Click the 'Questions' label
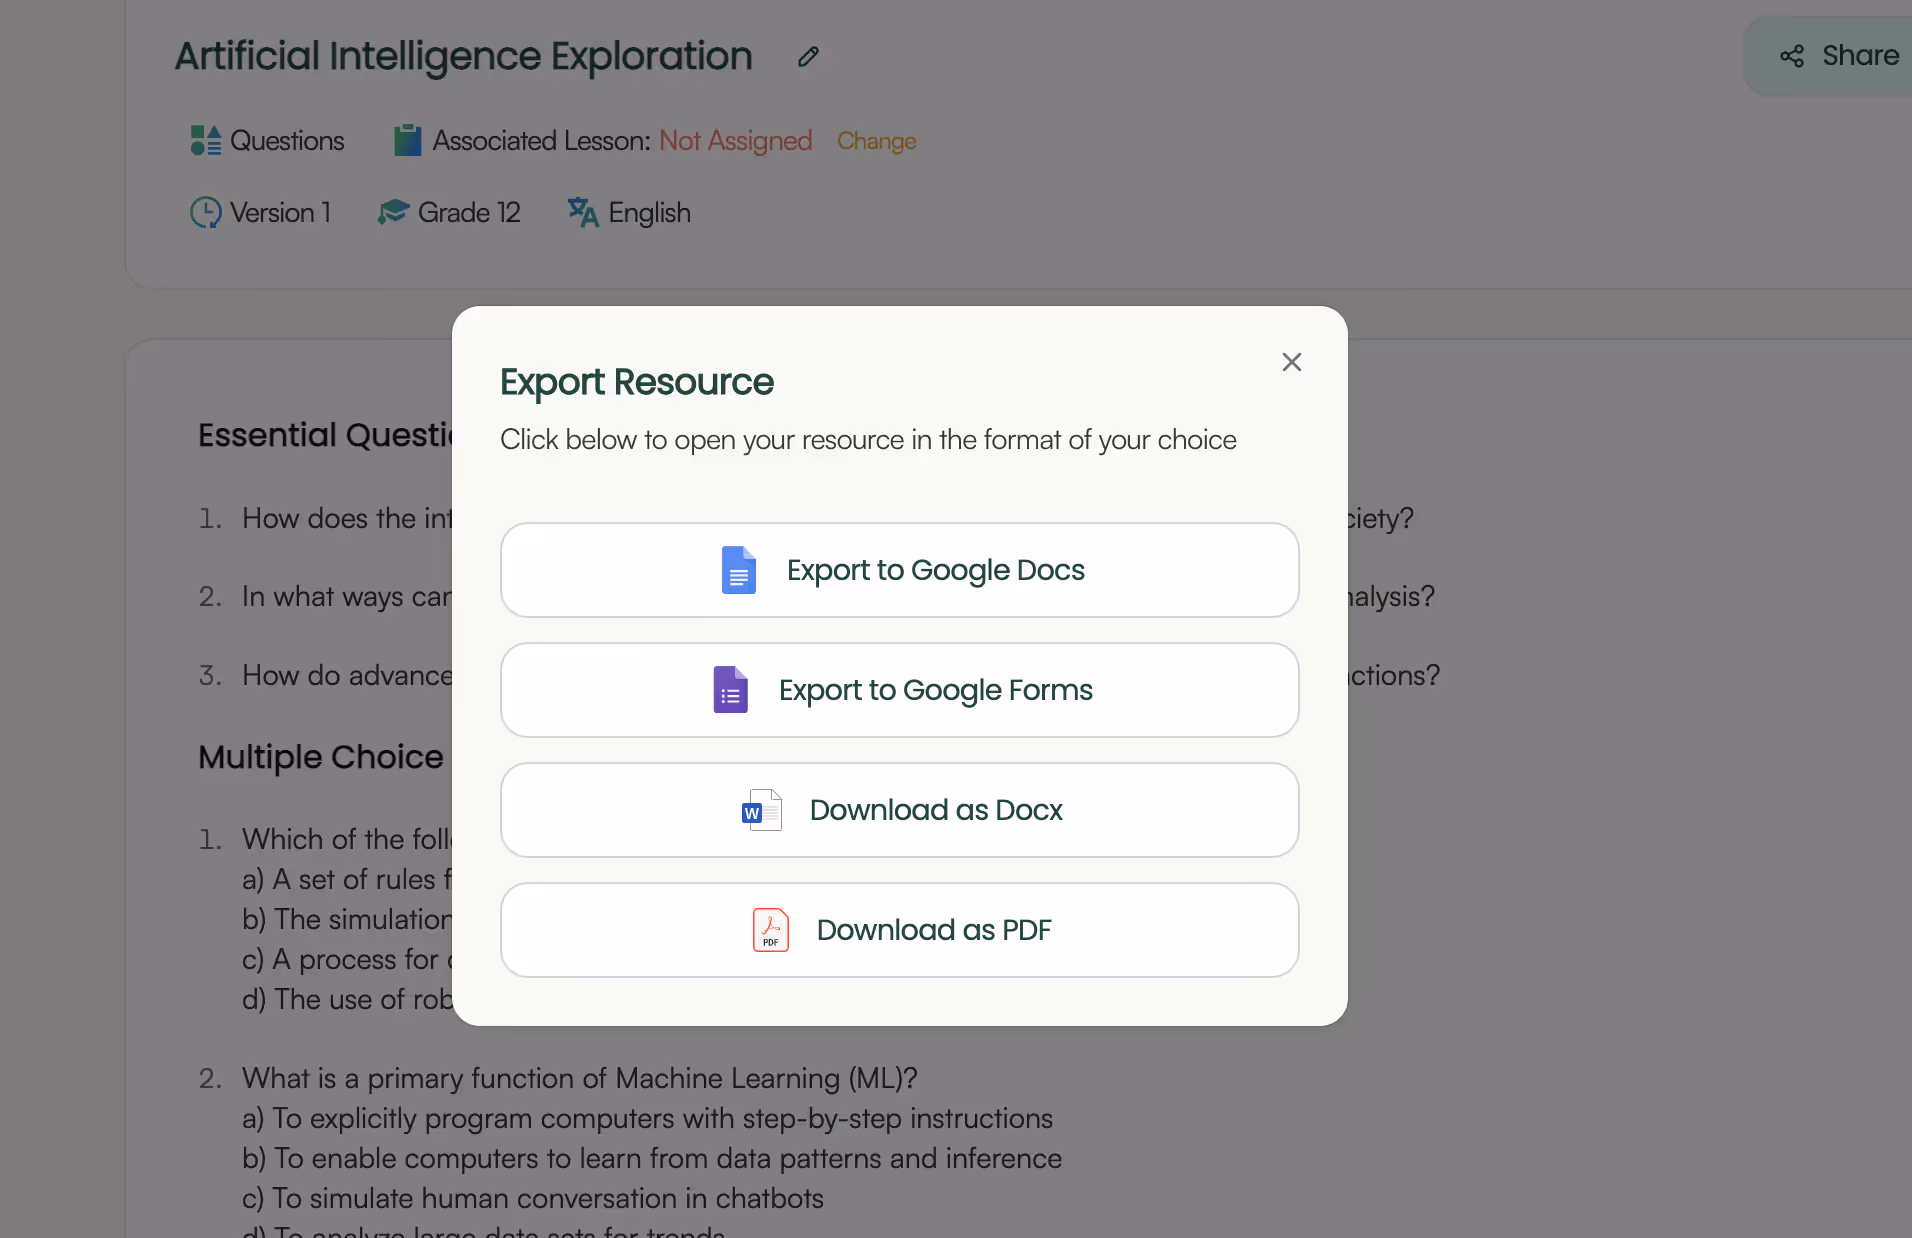 point(287,141)
